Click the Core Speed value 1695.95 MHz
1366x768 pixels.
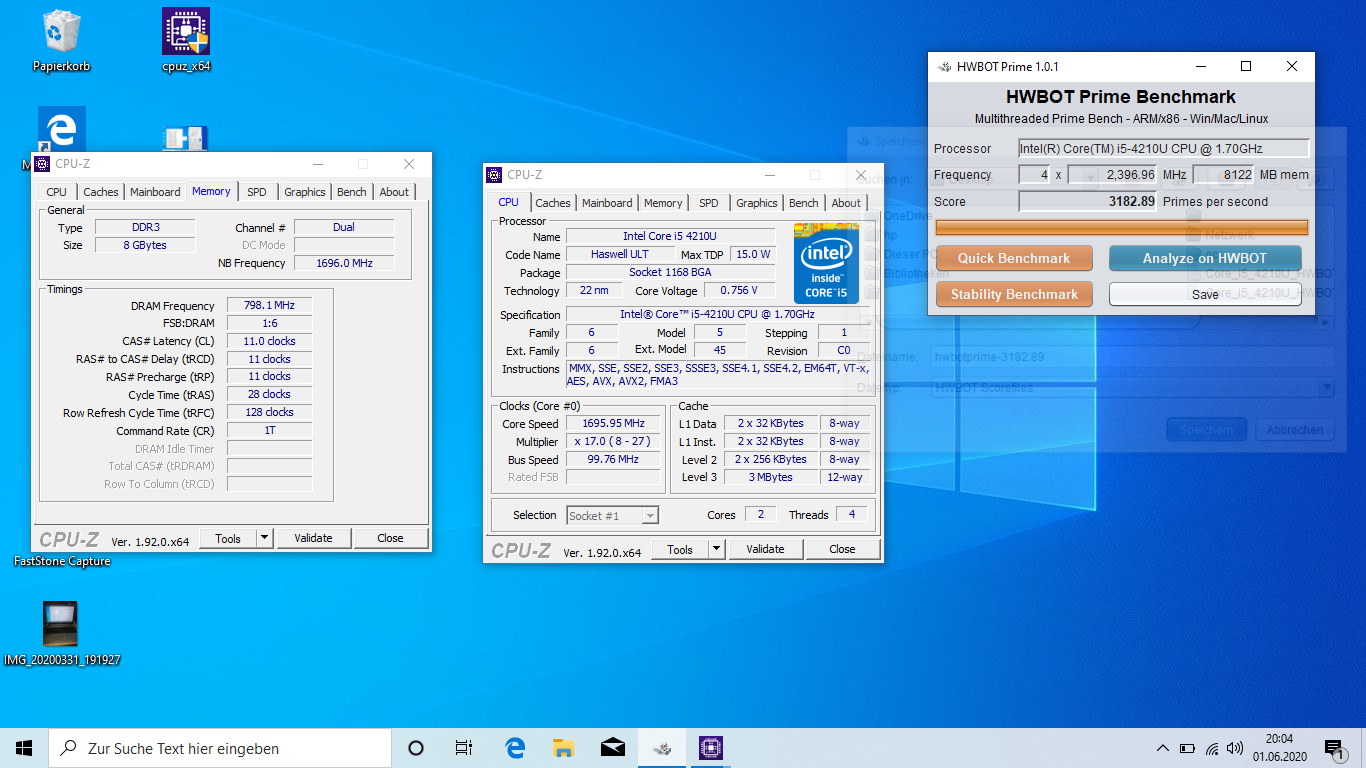(x=613, y=423)
